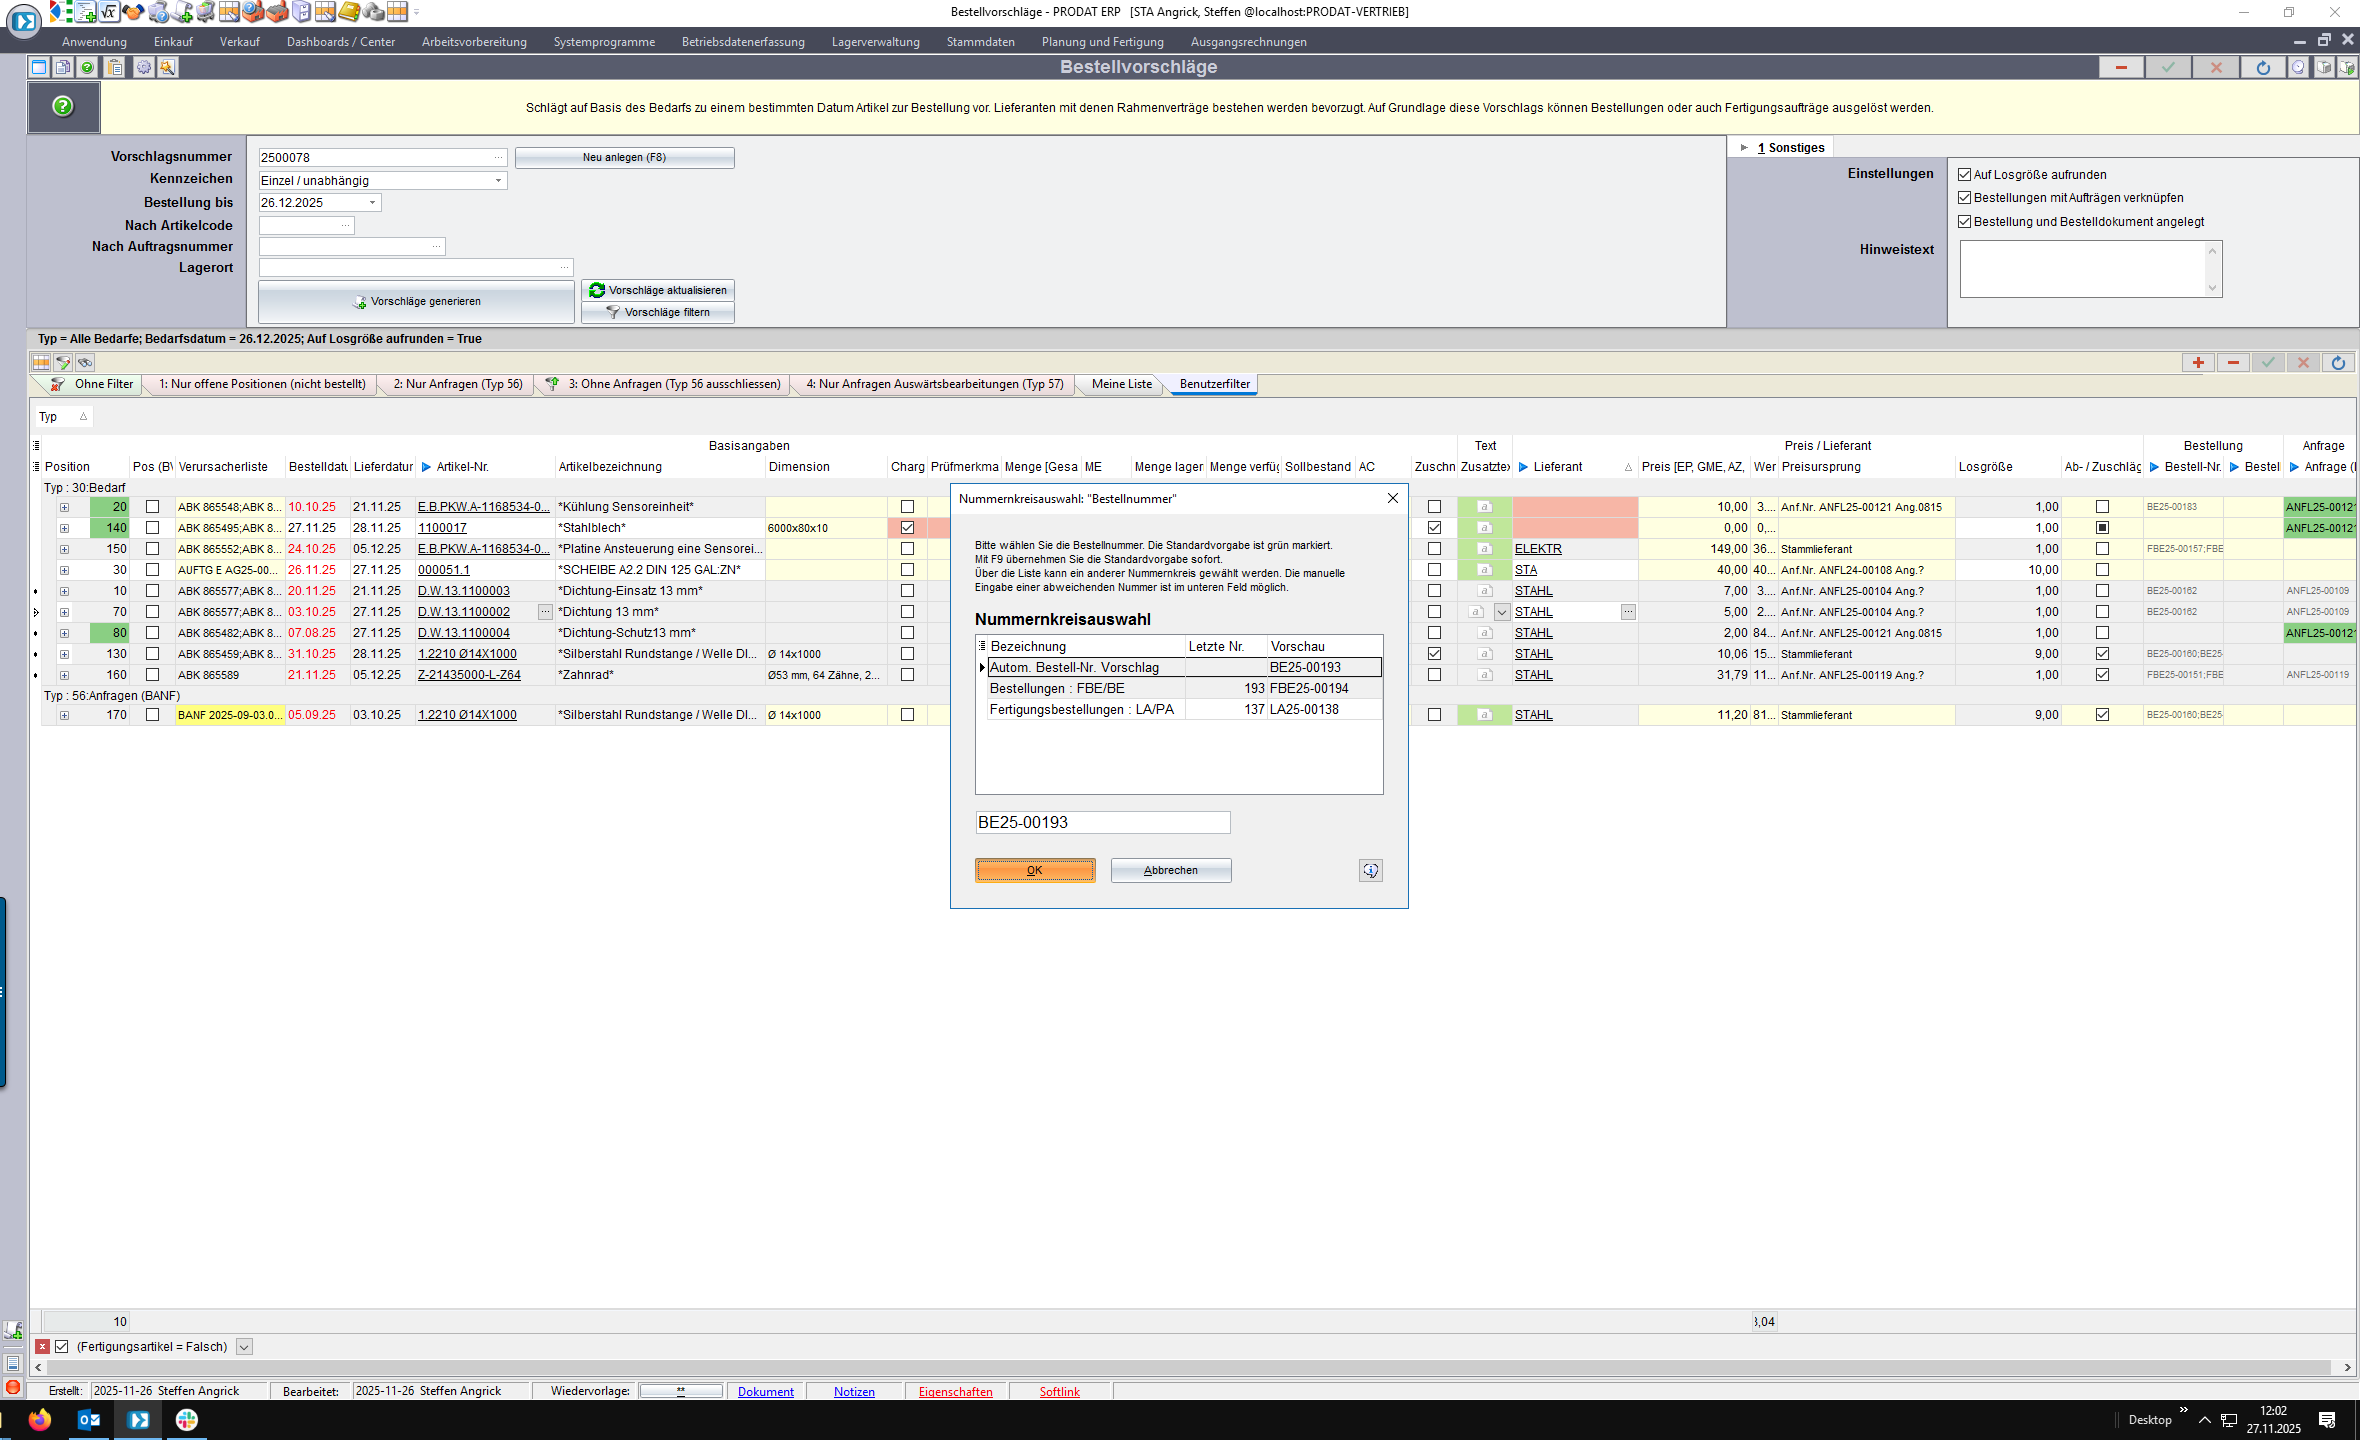The height and width of the screenshot is (1440, 2360).
Task: Click the handshake icon in the top toolbar
Action: click(x=132, y=12)
